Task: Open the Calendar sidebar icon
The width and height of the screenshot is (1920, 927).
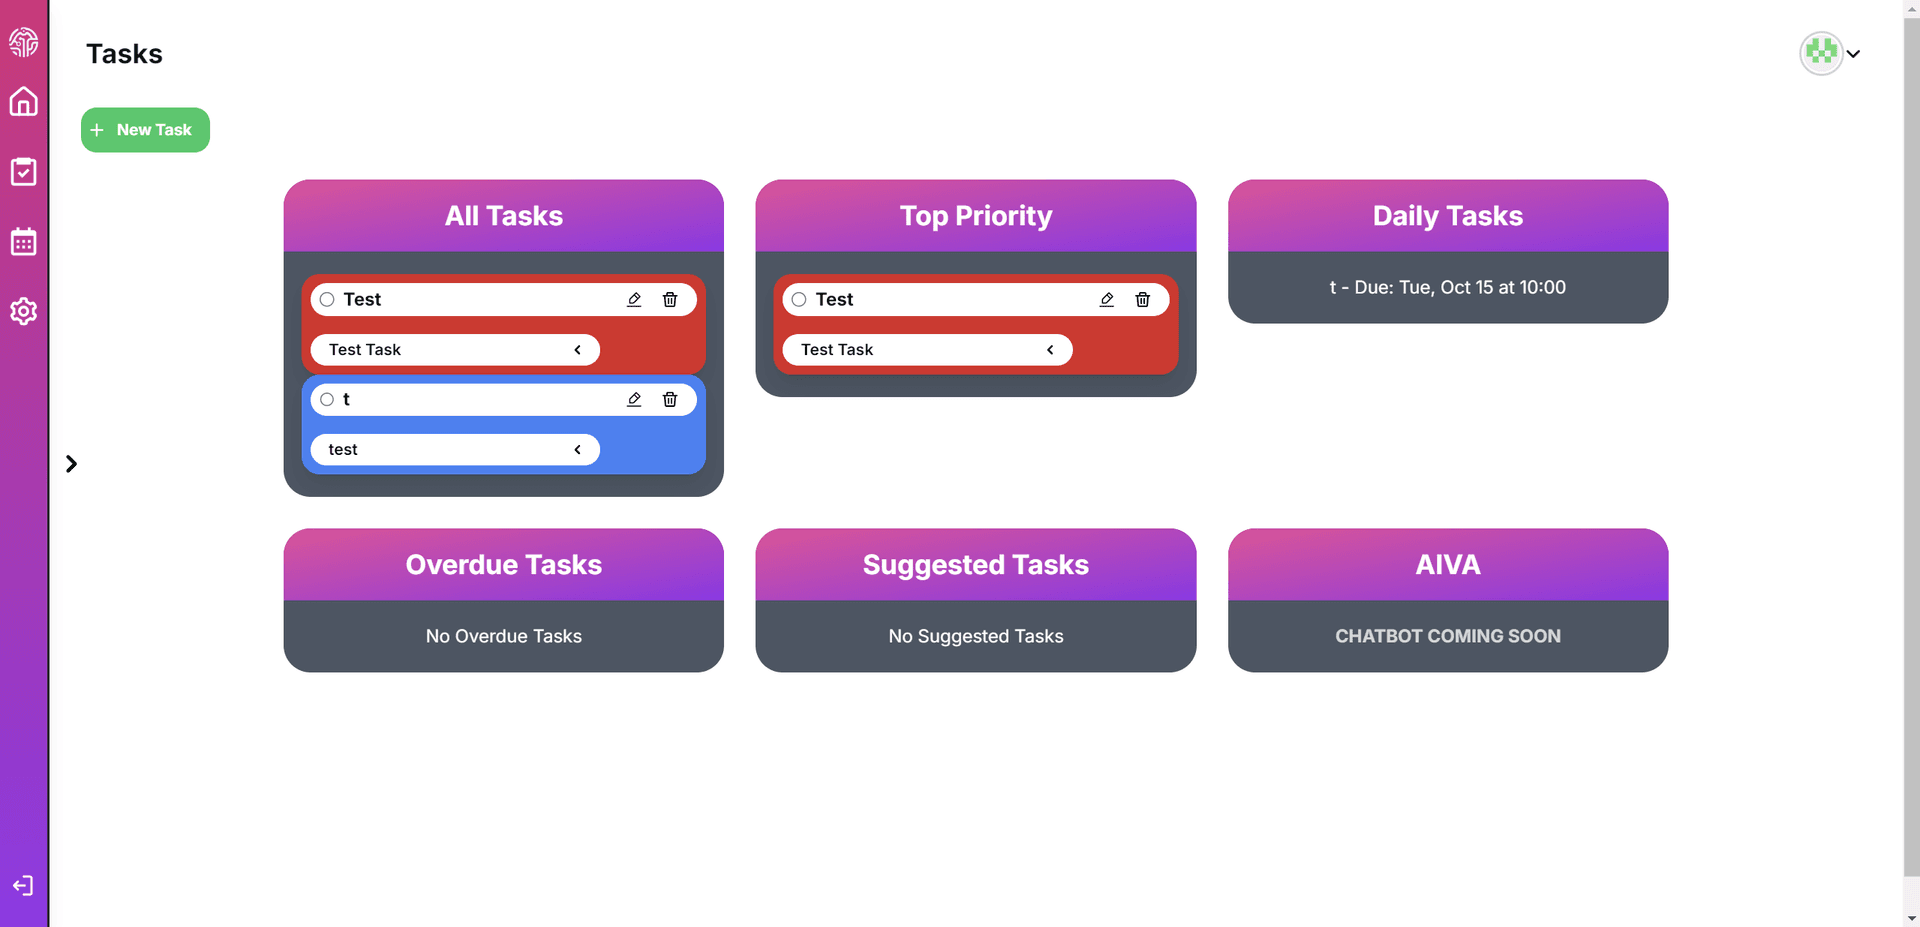Action: [23, 241]
